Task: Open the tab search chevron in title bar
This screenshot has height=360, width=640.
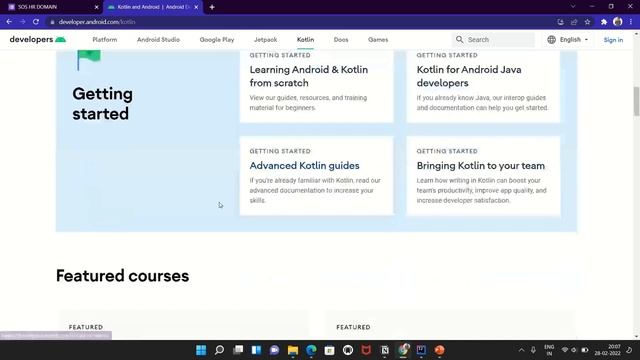Action: (573, 7)
